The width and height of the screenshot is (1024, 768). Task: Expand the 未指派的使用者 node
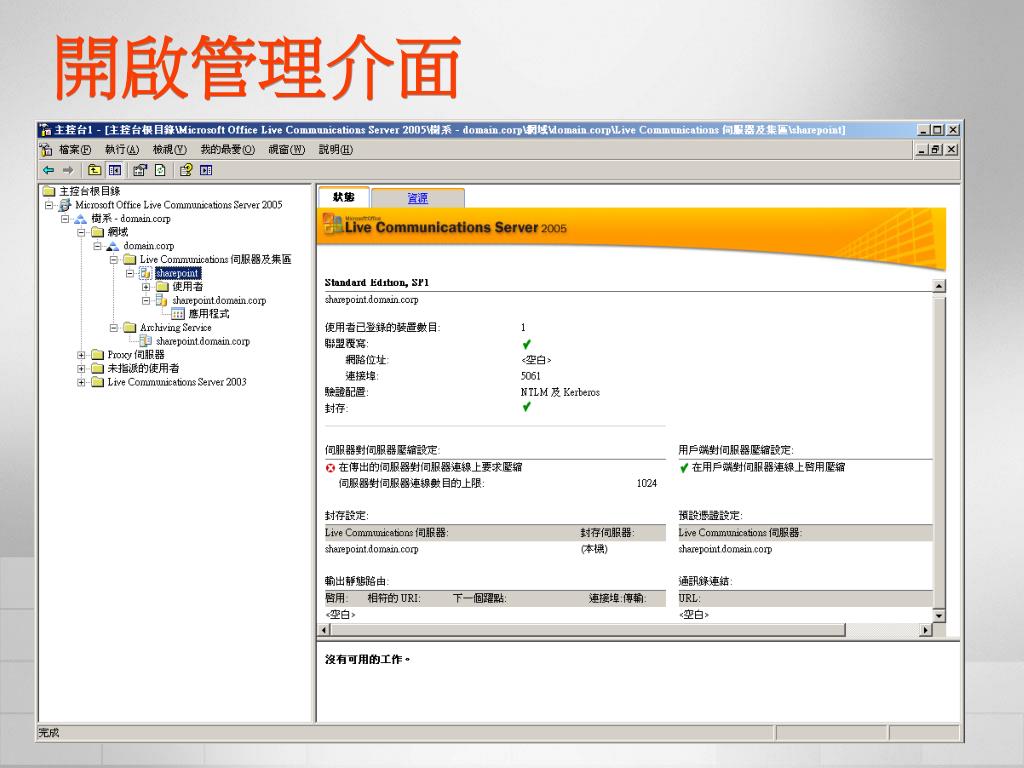click(x=82, y=369)
